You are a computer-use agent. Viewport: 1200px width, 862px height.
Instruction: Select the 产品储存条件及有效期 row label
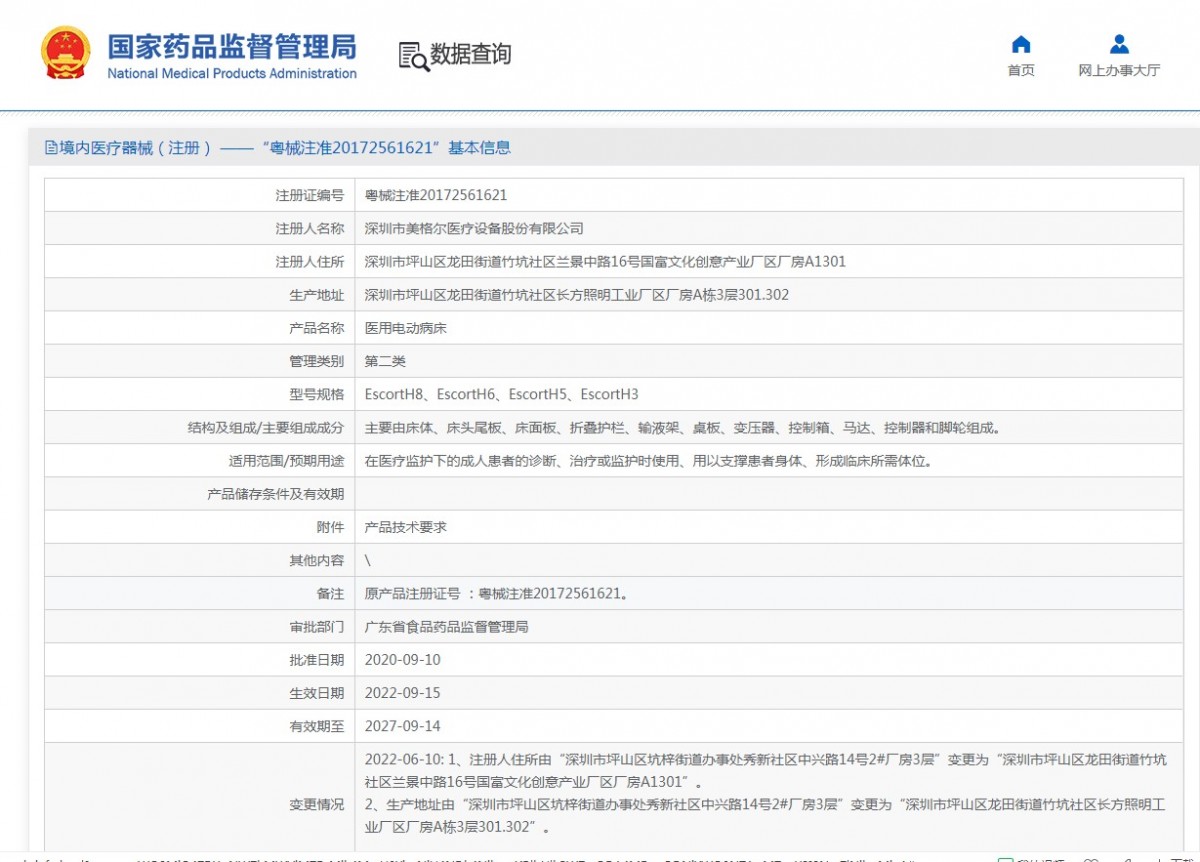[x=275, y=494]
